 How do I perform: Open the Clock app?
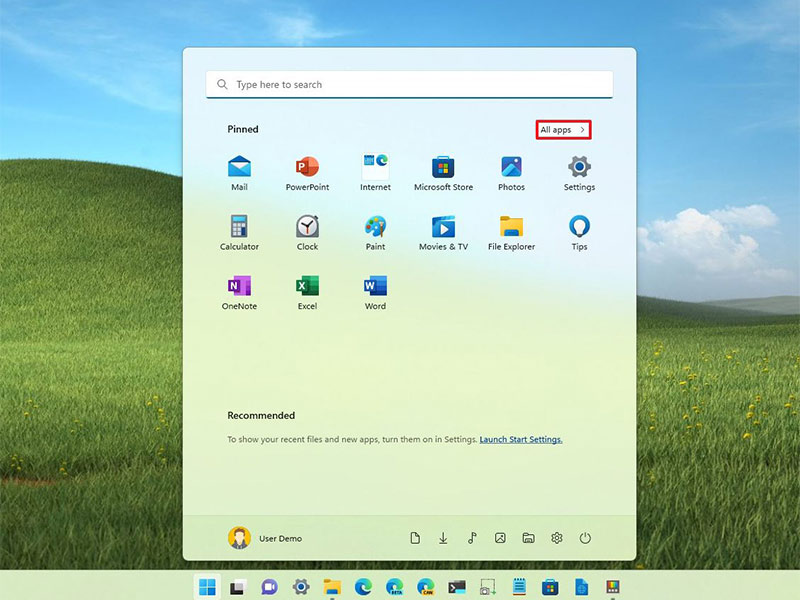307,233
